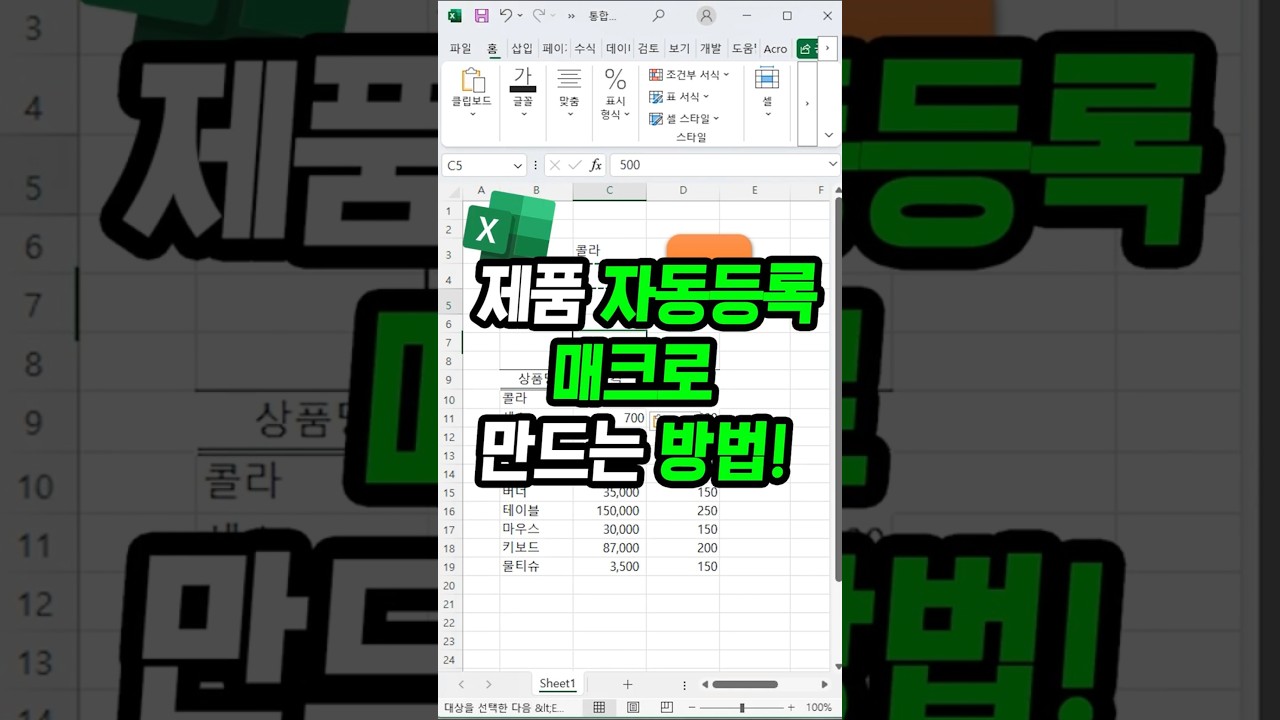Click the vertical scrollbar thumb
Screen dimensions: 1280x720
[x=837, y=390]
